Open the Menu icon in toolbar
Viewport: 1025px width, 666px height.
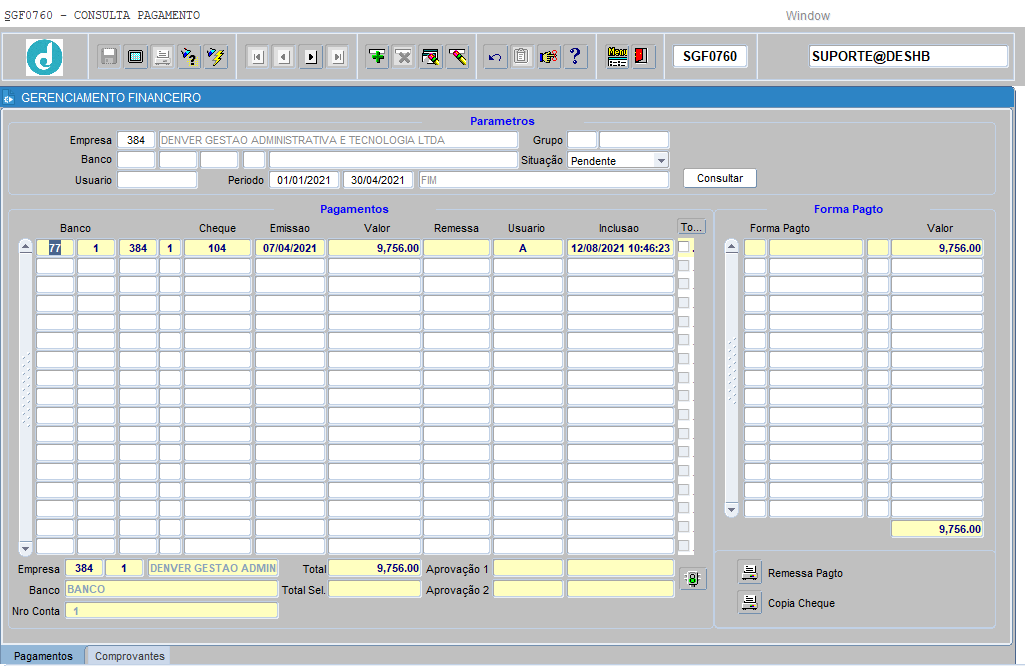617,57
